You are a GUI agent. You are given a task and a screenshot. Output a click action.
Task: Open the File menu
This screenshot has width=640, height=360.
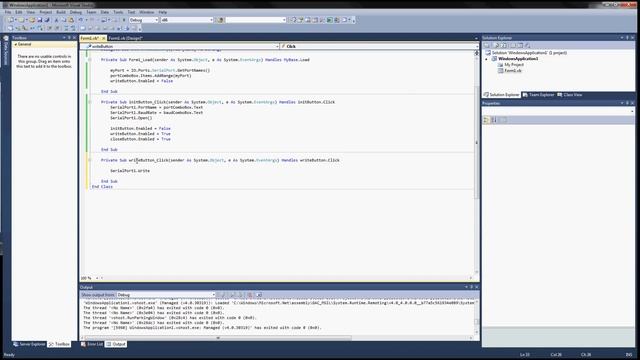[x=8, y=12]
